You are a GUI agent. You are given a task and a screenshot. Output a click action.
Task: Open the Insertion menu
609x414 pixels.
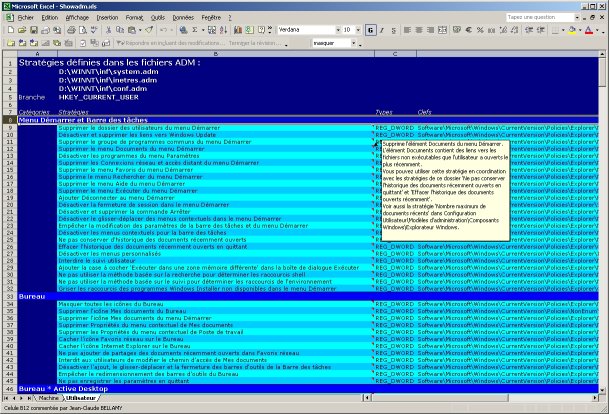107,18
